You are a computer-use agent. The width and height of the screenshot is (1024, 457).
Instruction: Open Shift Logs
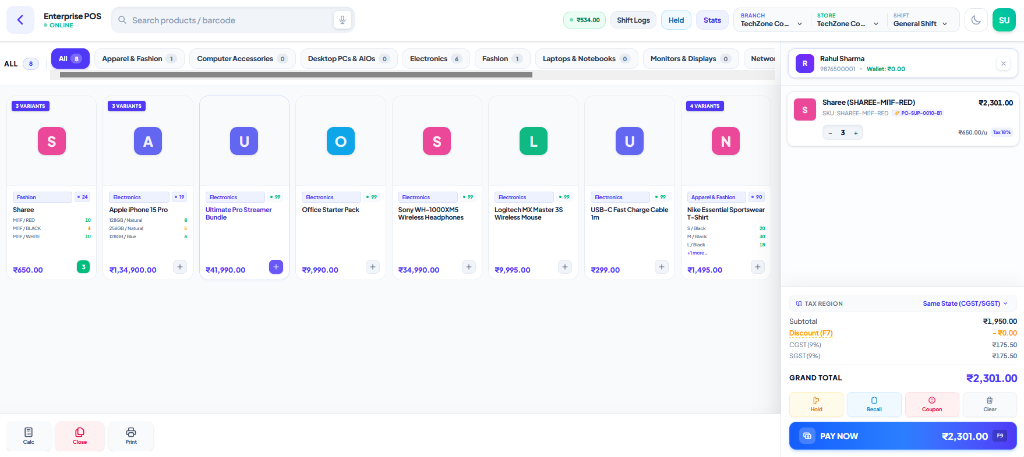(x=633, y=20)
